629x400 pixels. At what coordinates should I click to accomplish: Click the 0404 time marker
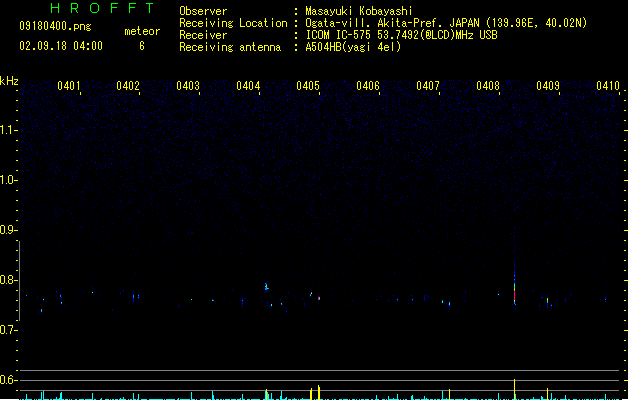click(x=248, y=86)
